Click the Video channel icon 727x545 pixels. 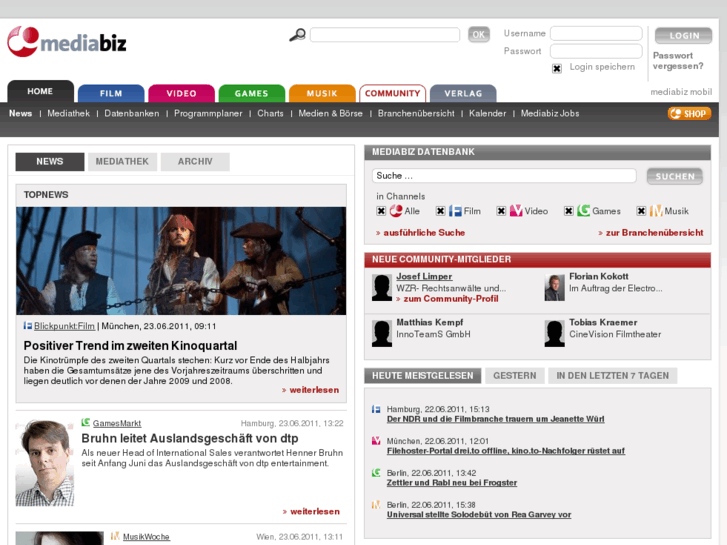pos(516,211)
